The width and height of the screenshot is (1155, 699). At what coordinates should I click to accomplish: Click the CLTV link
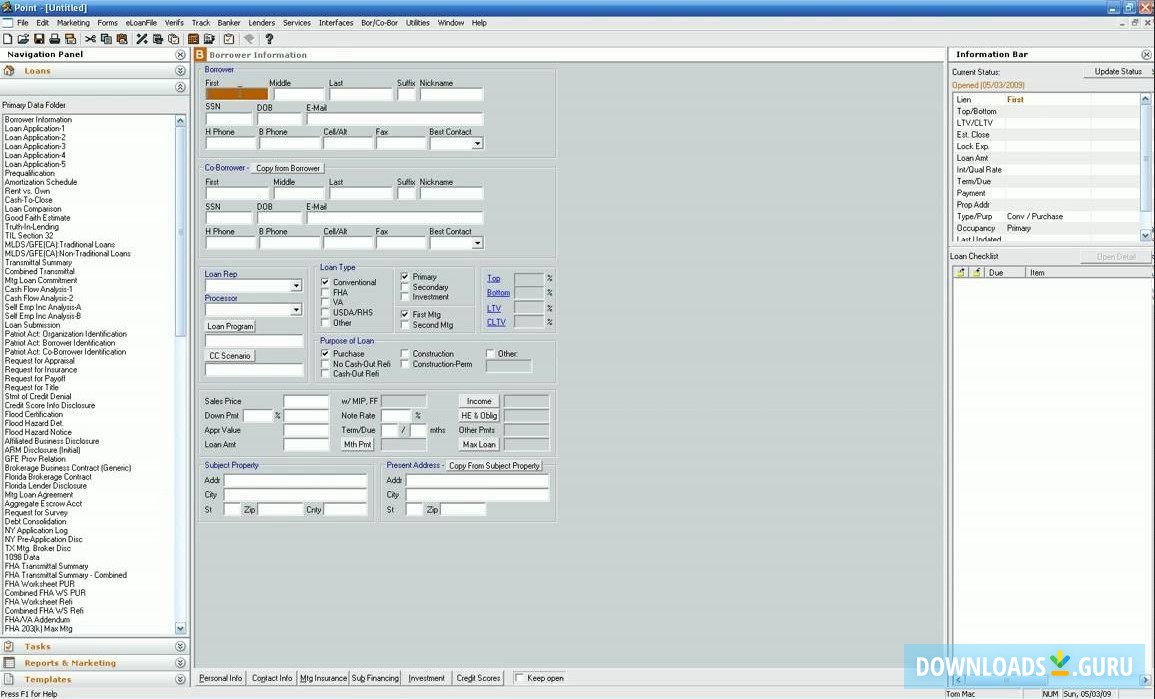[x=496, y=322]
